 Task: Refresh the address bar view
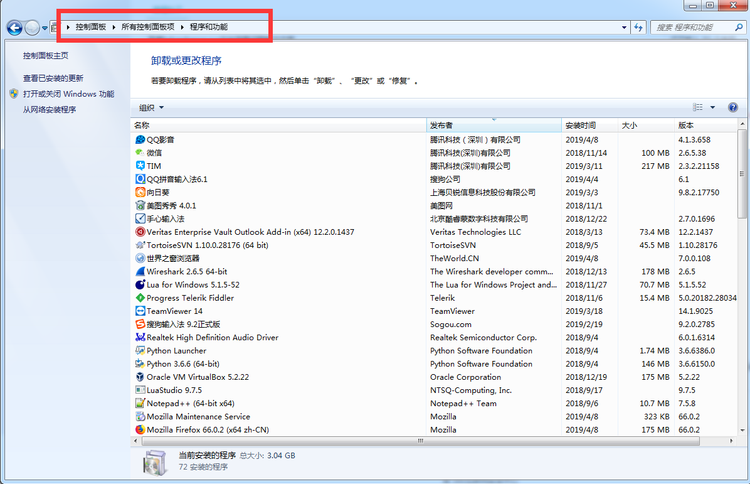pyautogui.click(x=638, y=27)
